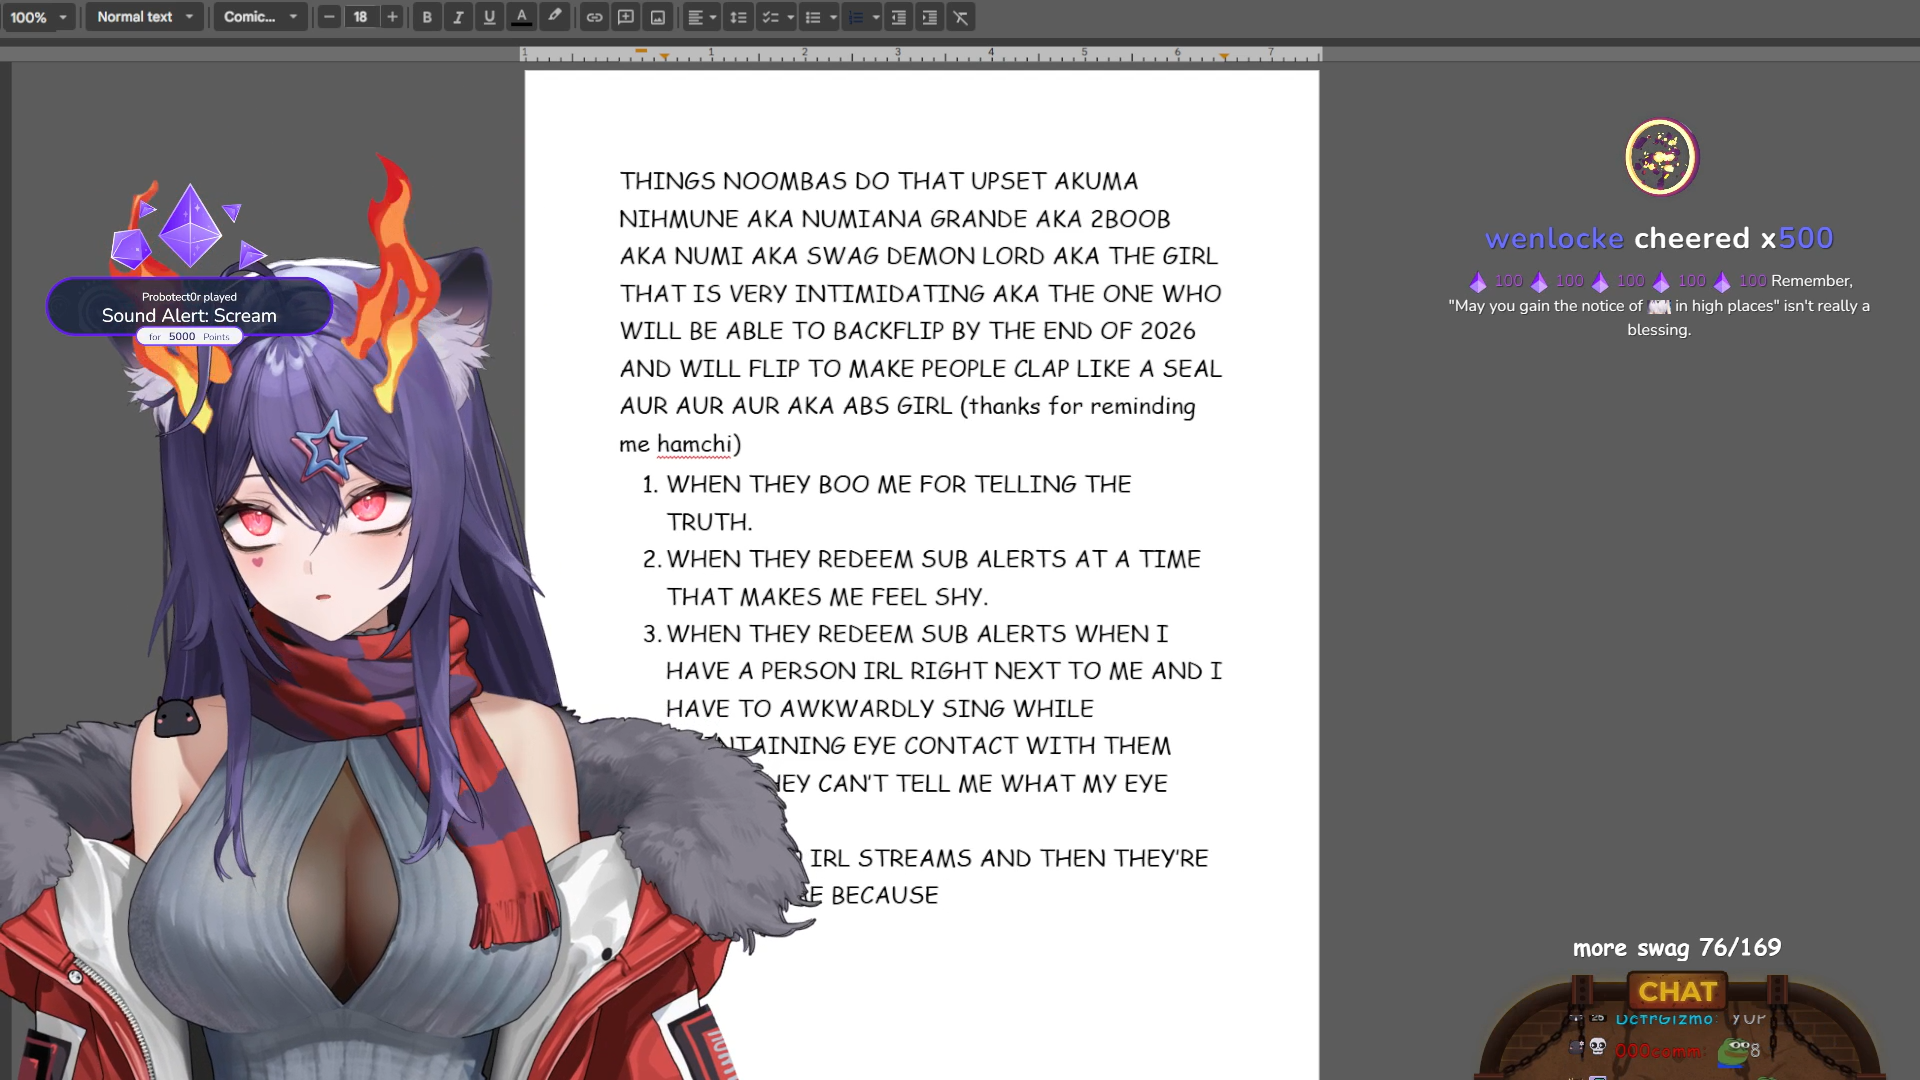Image resolution: width=1920 pixels, height=1080 pixels.
Task: Open the bulleted list options menu
Action: point(833,17)
